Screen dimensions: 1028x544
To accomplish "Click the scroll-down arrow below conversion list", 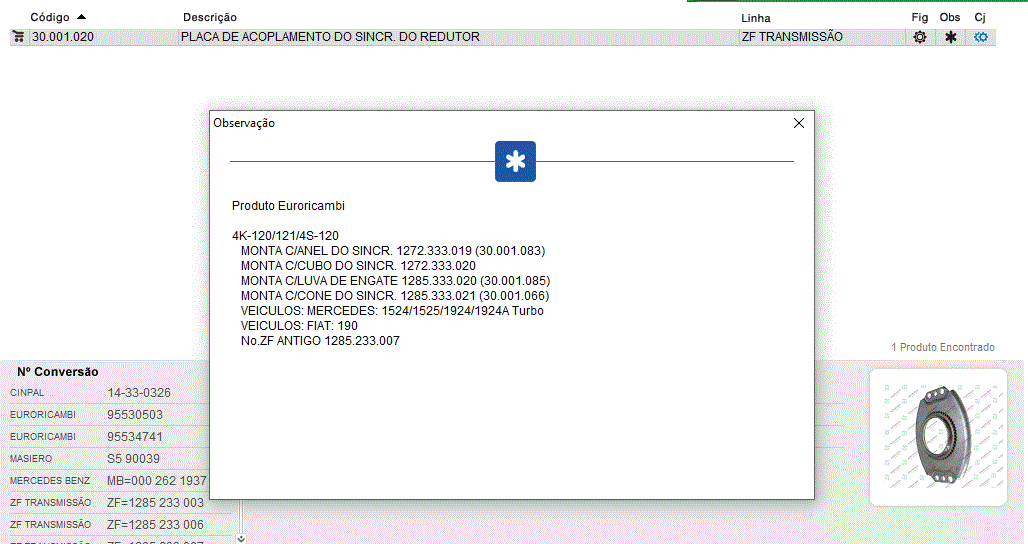I will coord(240,538).
